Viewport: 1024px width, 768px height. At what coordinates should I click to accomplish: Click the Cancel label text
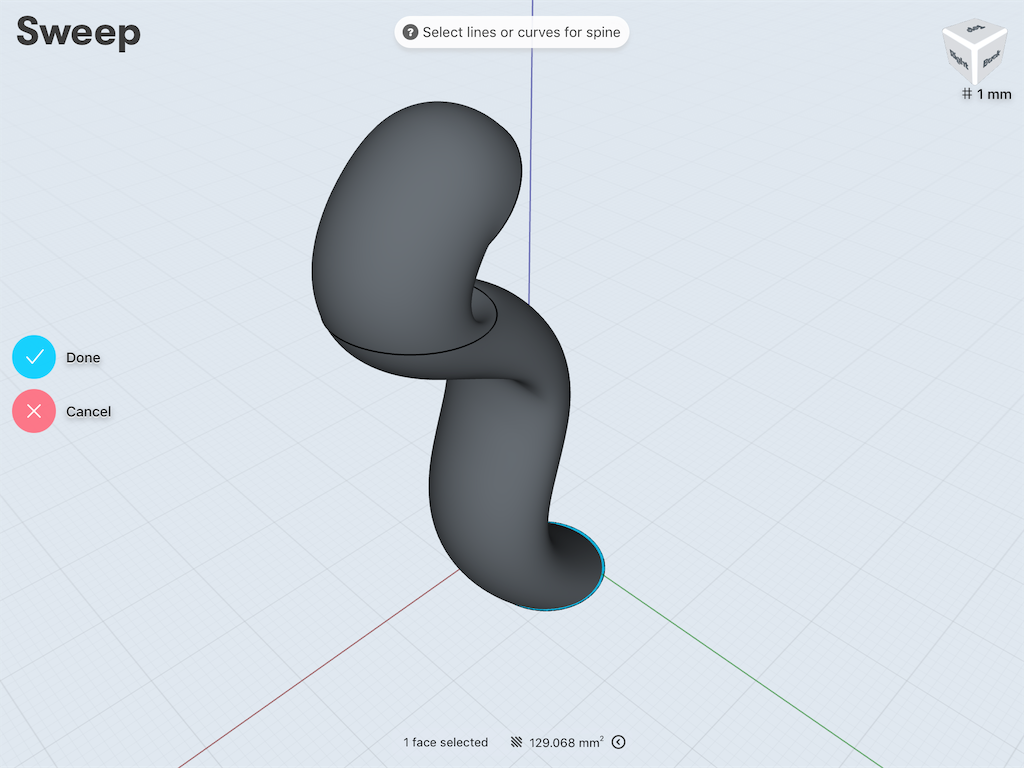pos(88,412)
